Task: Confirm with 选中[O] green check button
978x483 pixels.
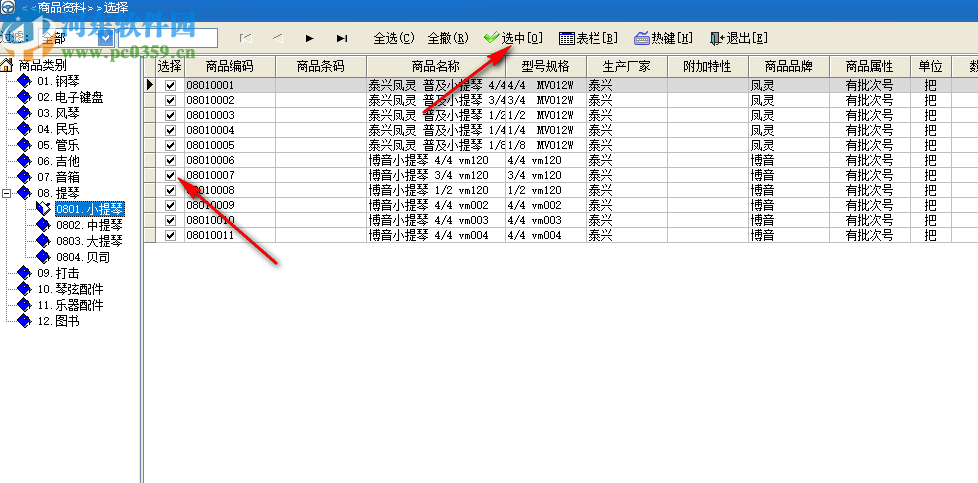Action: tap(513, 38)
